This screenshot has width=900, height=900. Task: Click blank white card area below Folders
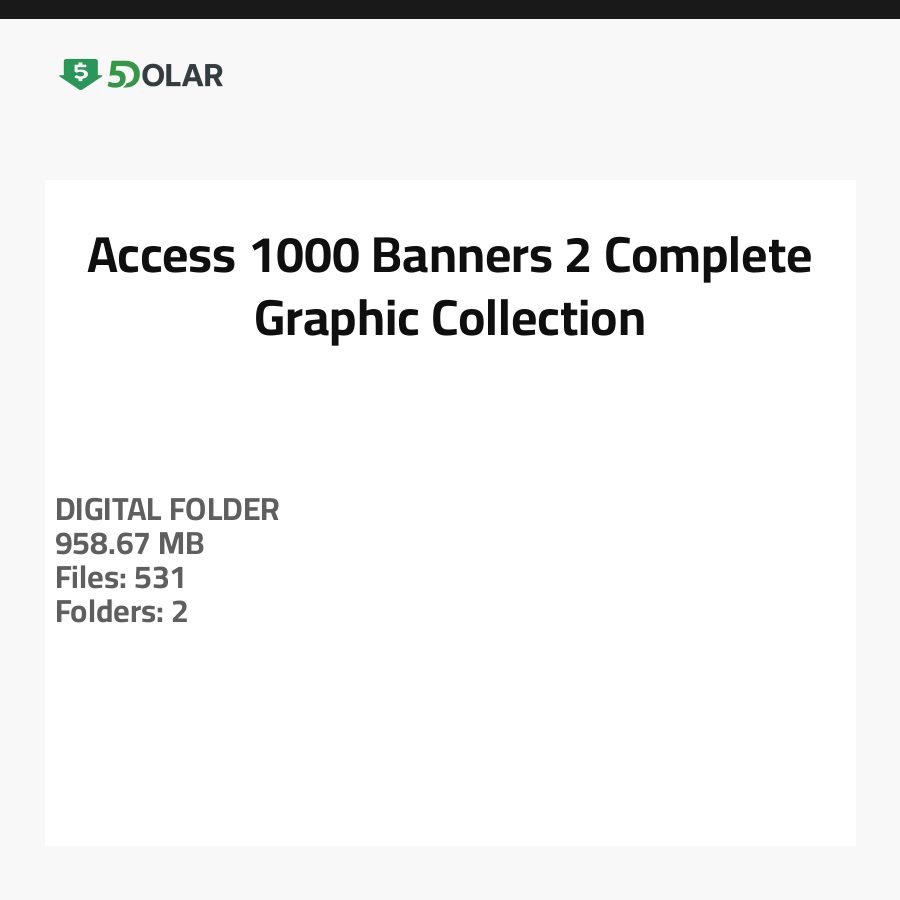coord(450,740)
